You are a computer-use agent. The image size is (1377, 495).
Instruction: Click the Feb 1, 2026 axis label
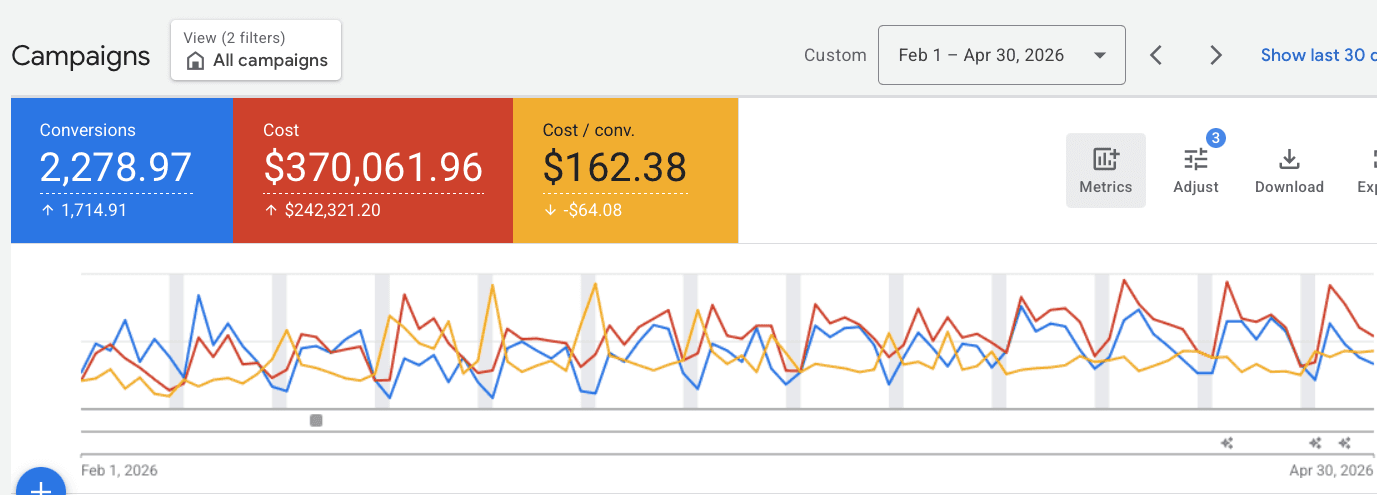[119, 470]
